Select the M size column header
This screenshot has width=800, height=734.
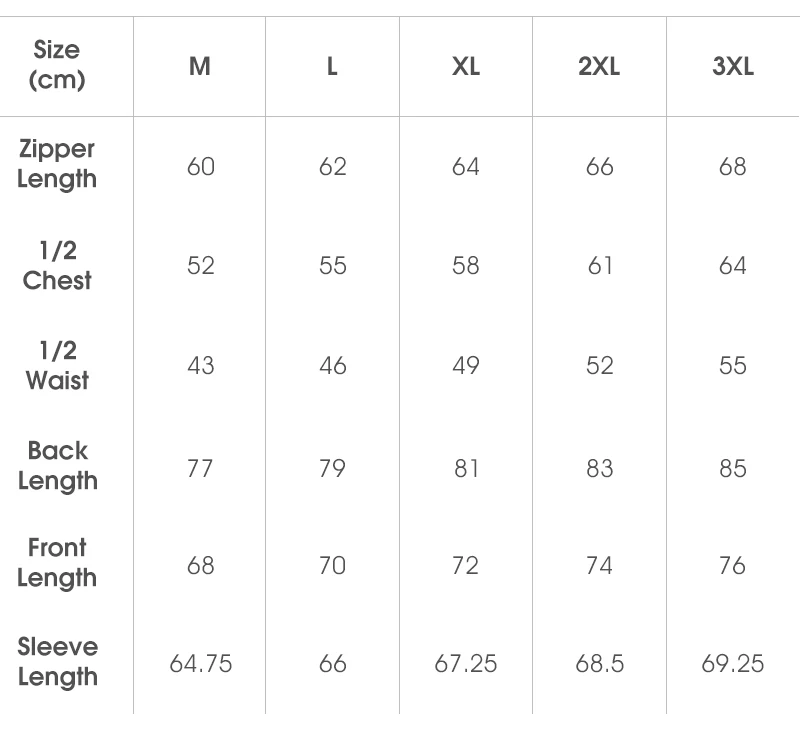(x=199, y=66)
